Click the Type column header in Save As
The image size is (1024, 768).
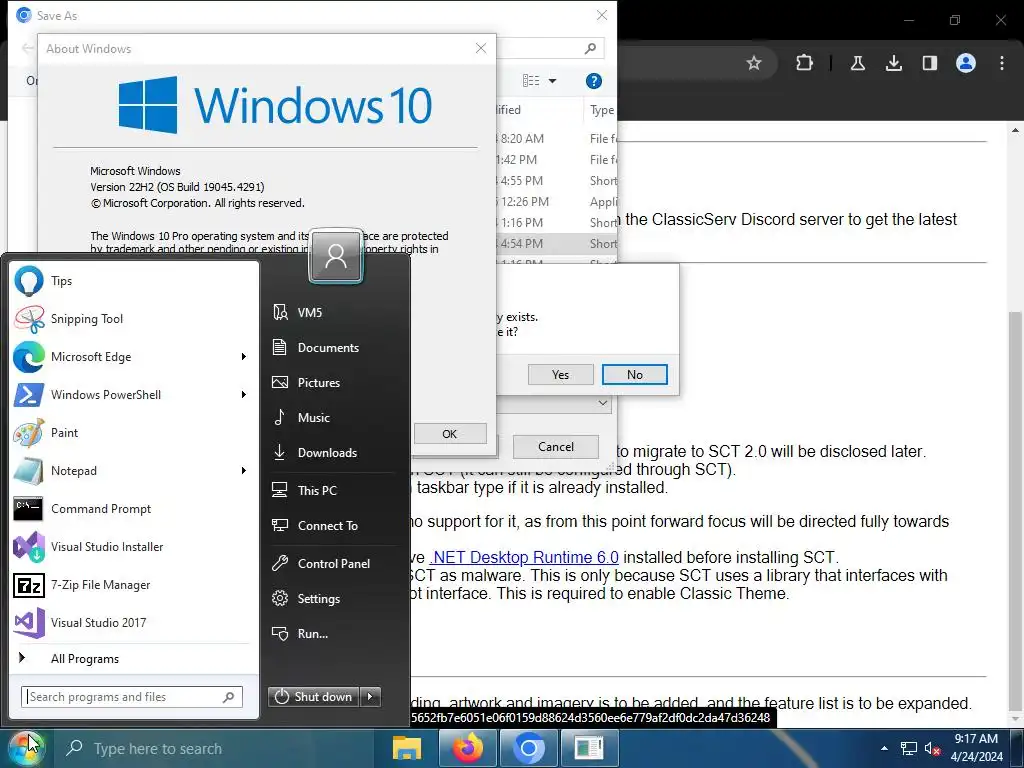pyautogui.click(x=601, y=110)
